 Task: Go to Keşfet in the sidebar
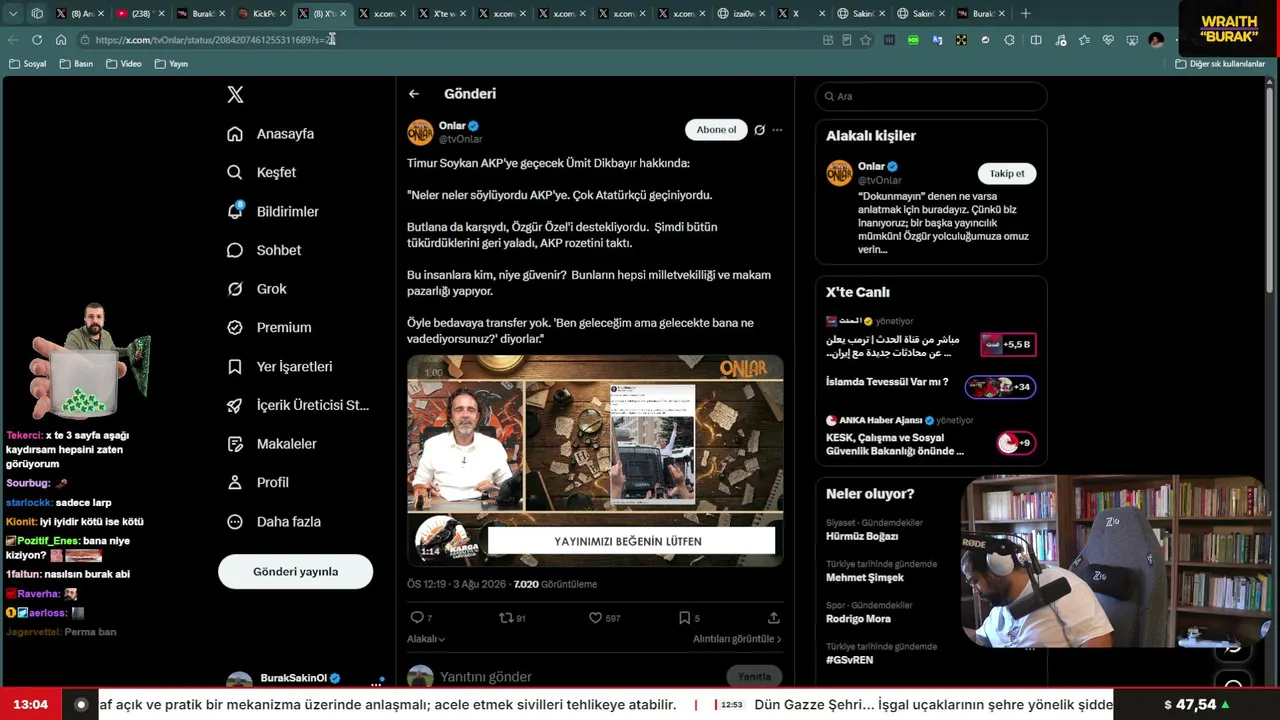point(262,172)
